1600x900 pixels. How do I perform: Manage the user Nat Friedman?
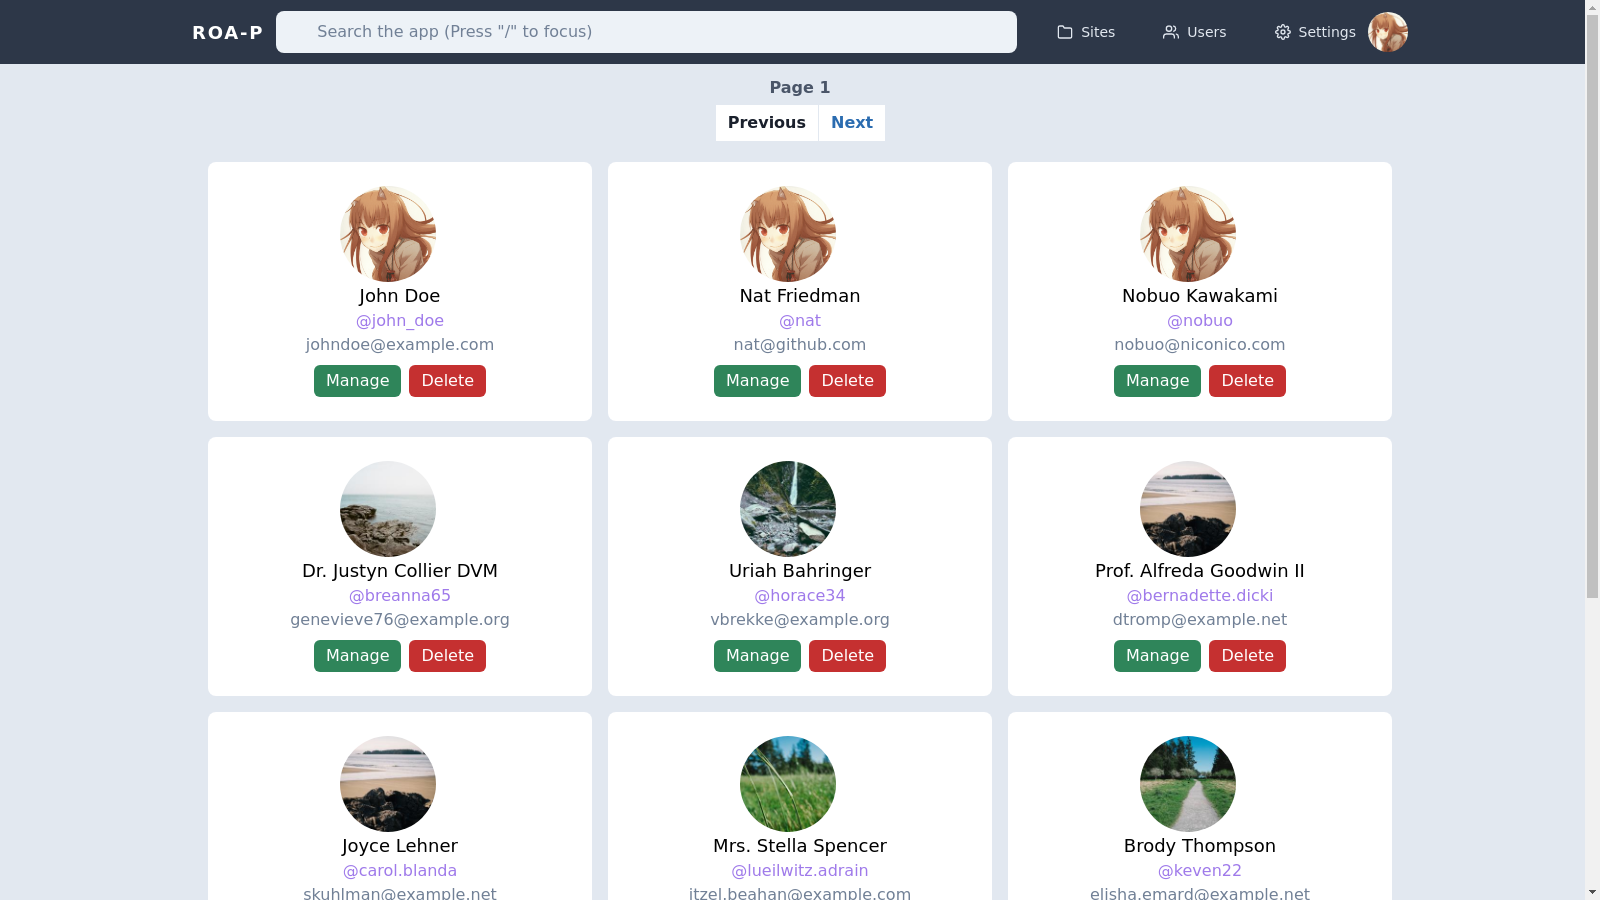pos(757,380)
